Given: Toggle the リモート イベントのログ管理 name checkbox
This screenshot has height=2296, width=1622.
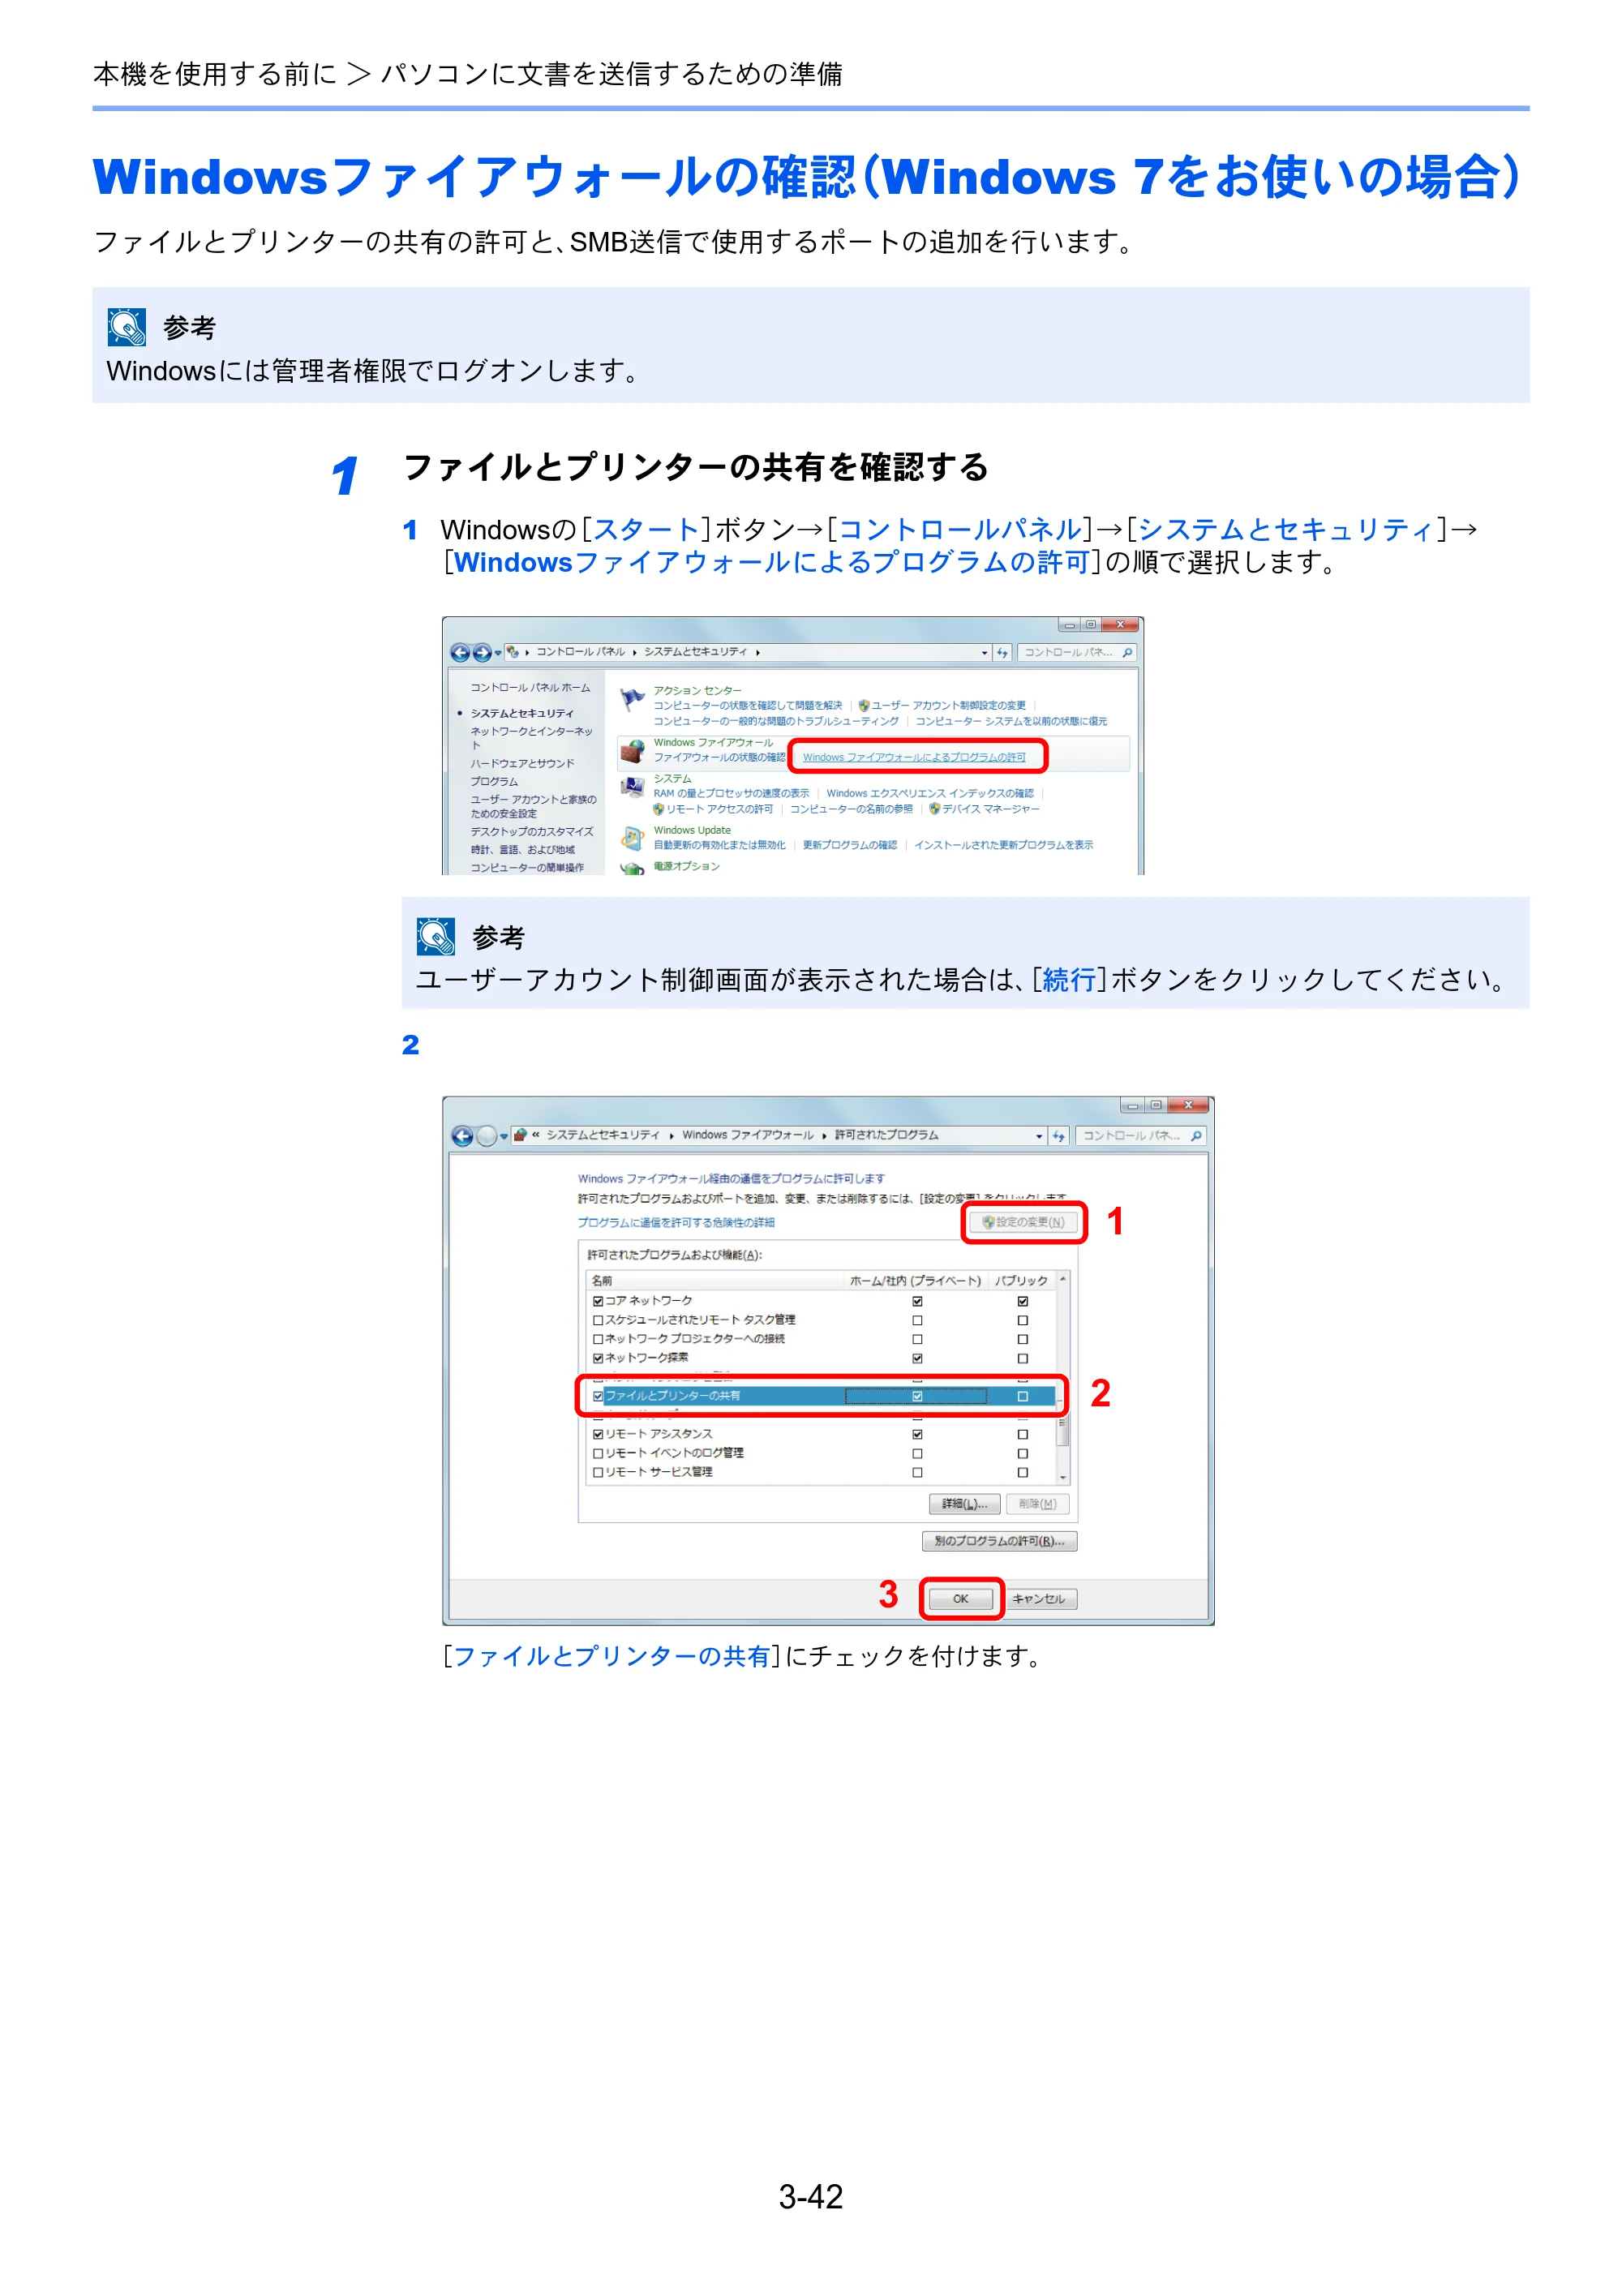Looking at the screenshot, I should [x=598, y=1453].
